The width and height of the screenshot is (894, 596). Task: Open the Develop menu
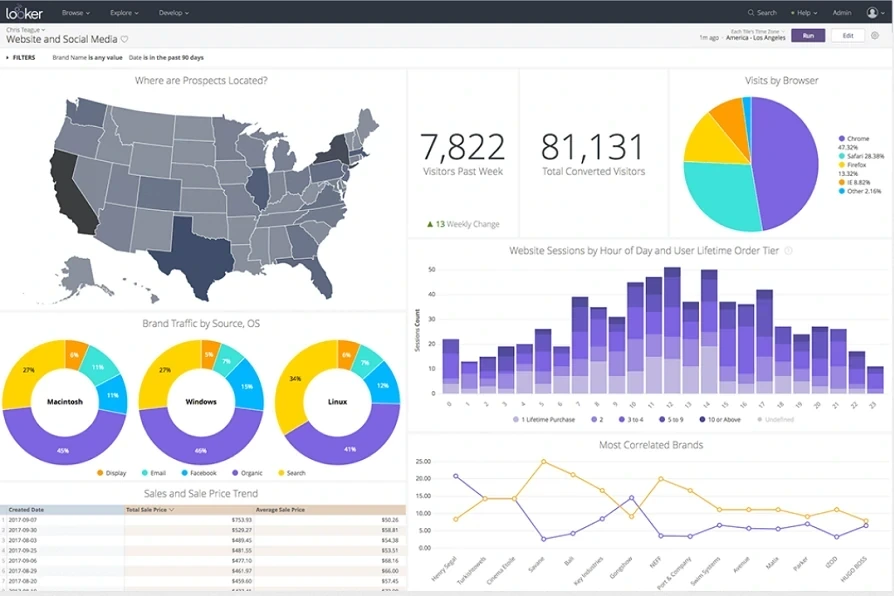tap(172, 12)
